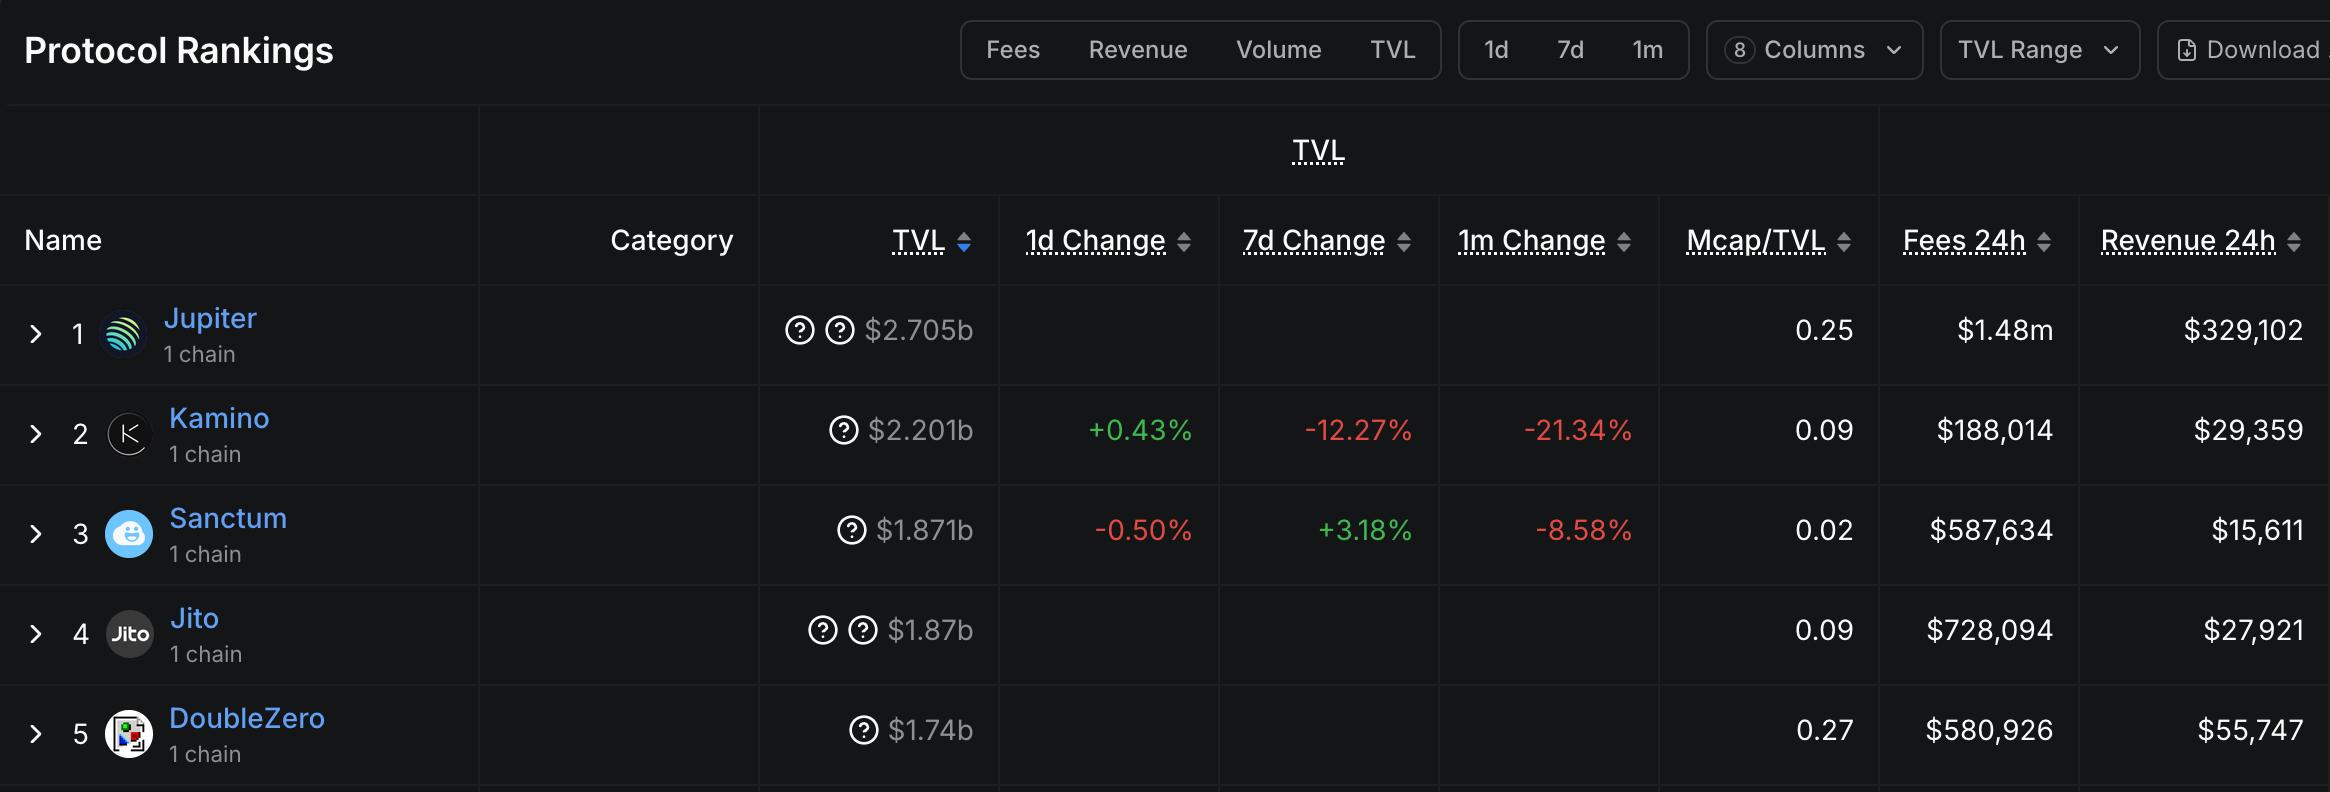The width and height of the screenshot is (2330, 792).
Task: Click the Sanctum protocol logo icon
Action: [x=129, y=534]
